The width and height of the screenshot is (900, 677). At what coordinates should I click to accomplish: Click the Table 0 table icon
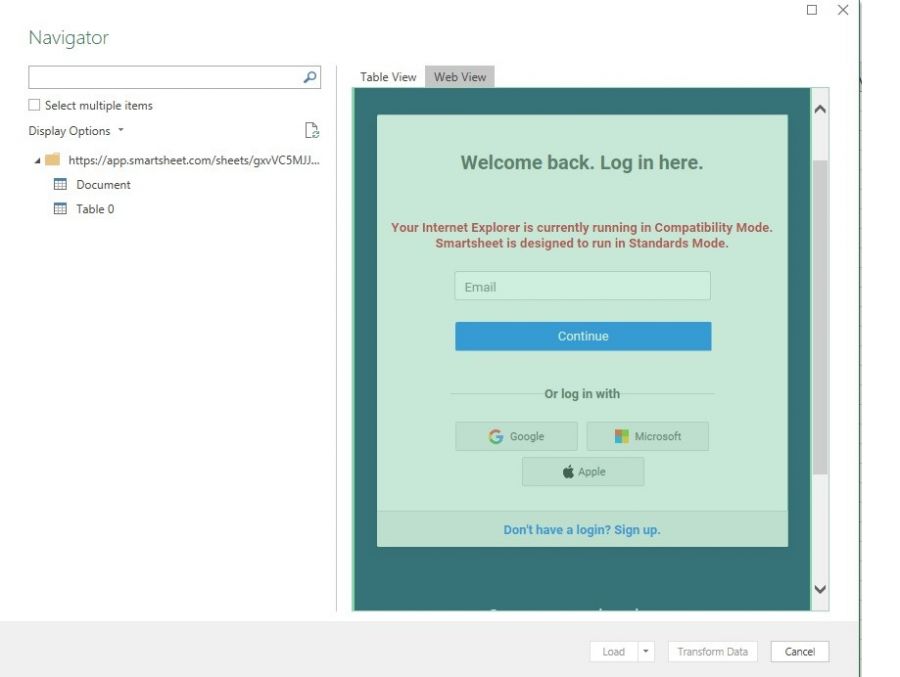point(60,208)
